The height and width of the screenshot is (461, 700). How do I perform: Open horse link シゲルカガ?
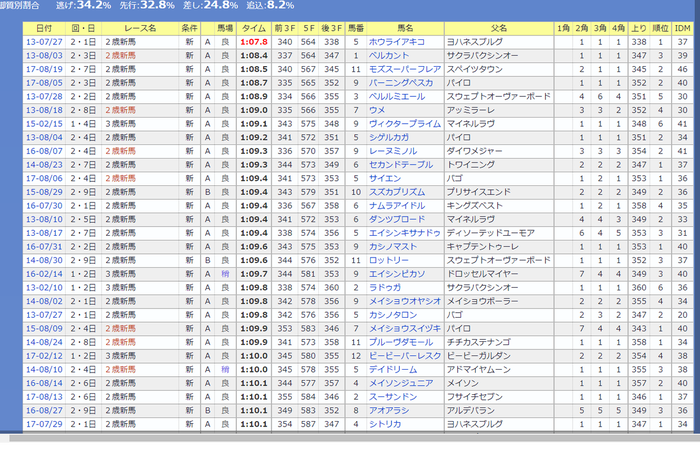point(388,137)
